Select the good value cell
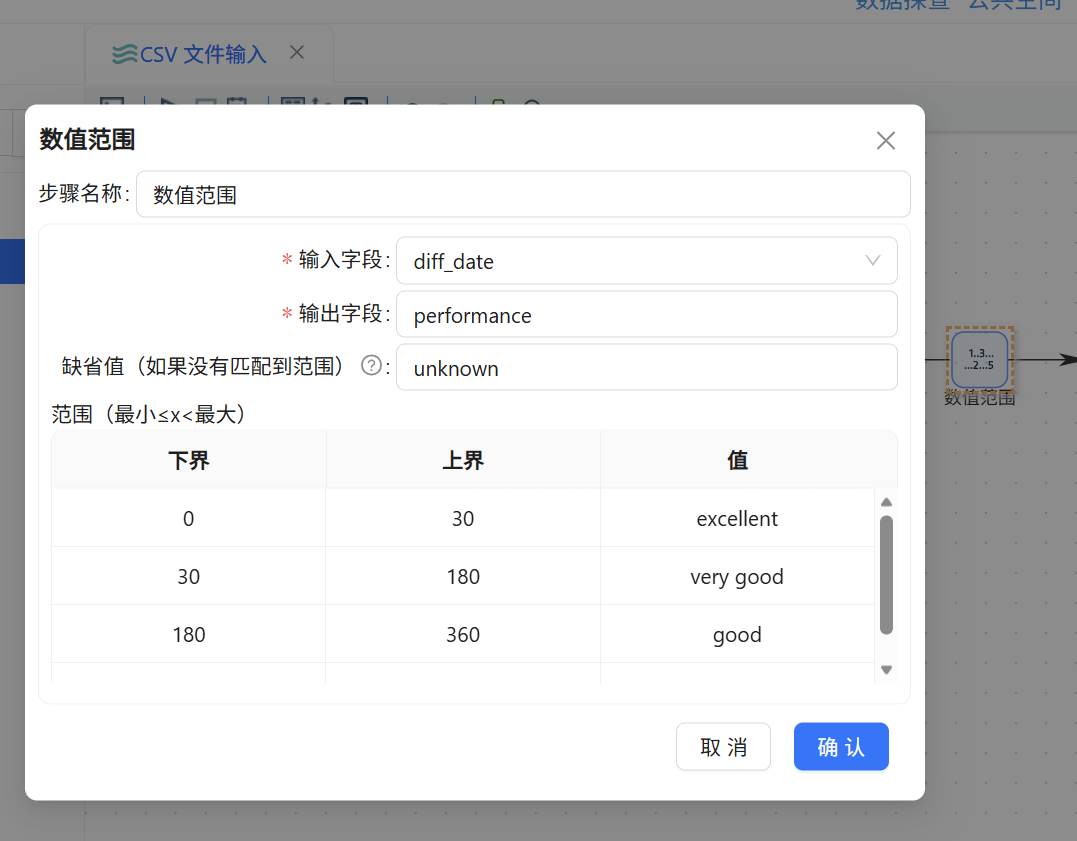1077x841 pixels. [737, 634]
